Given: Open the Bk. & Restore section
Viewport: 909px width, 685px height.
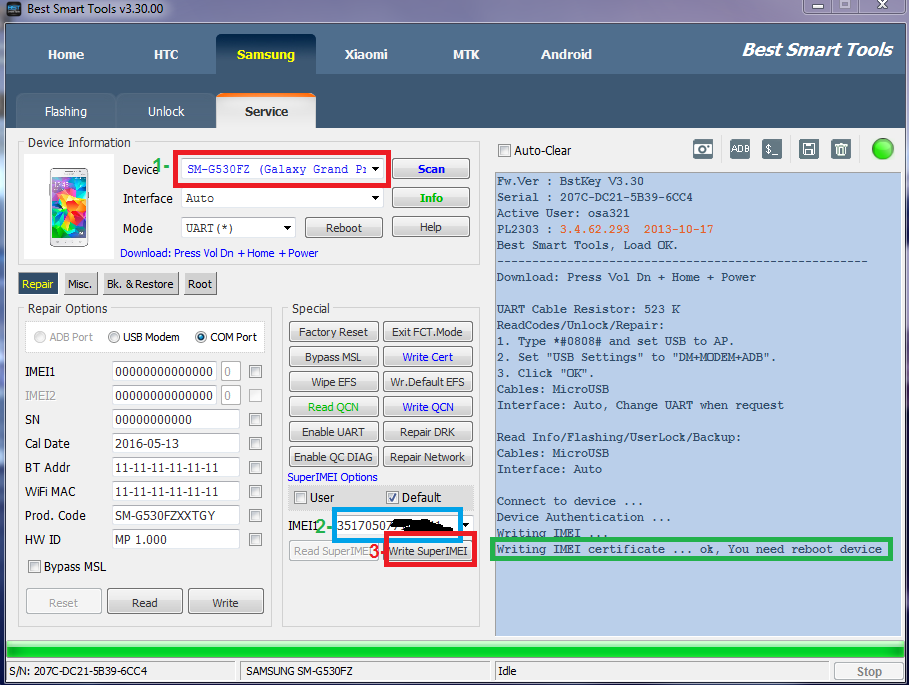Looking at the screenshot, I should click(x=140, y=284).
